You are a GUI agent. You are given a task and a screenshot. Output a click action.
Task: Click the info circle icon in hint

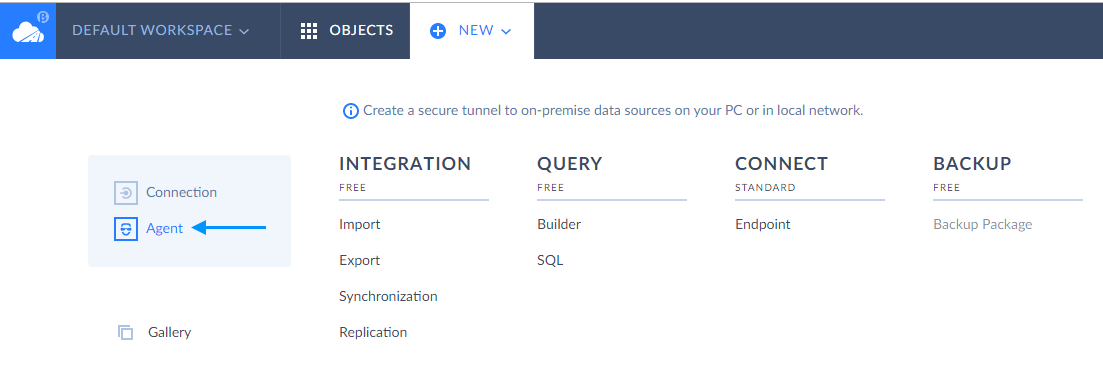click(350, 111)
